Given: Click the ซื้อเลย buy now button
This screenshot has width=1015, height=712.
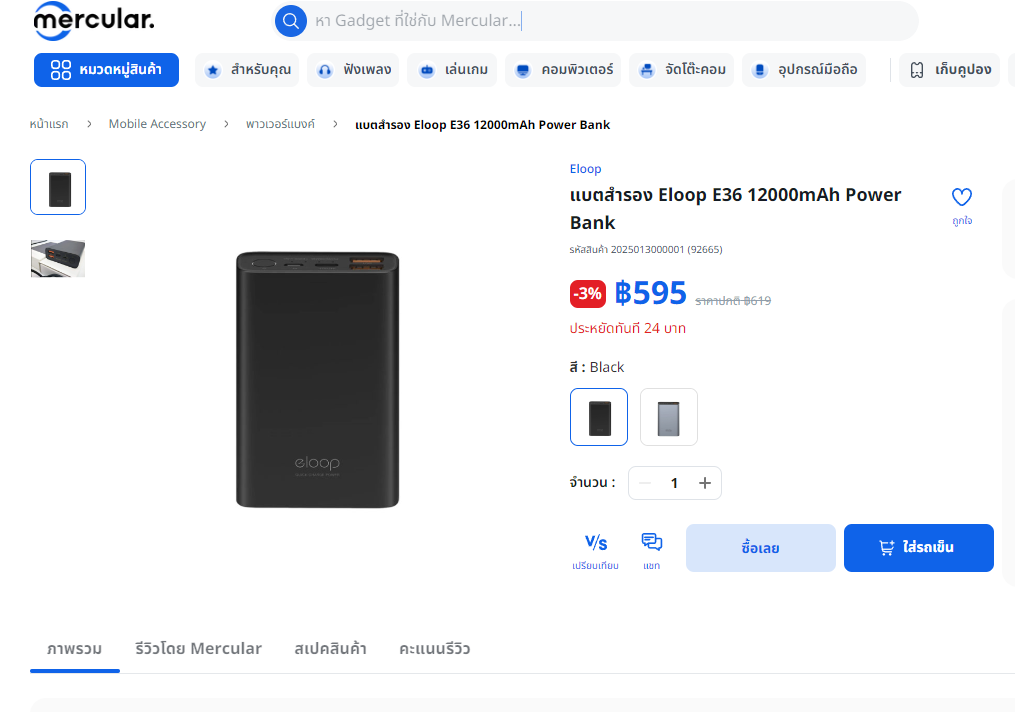Looking at the screenshot, I should [x=761, y=548].
